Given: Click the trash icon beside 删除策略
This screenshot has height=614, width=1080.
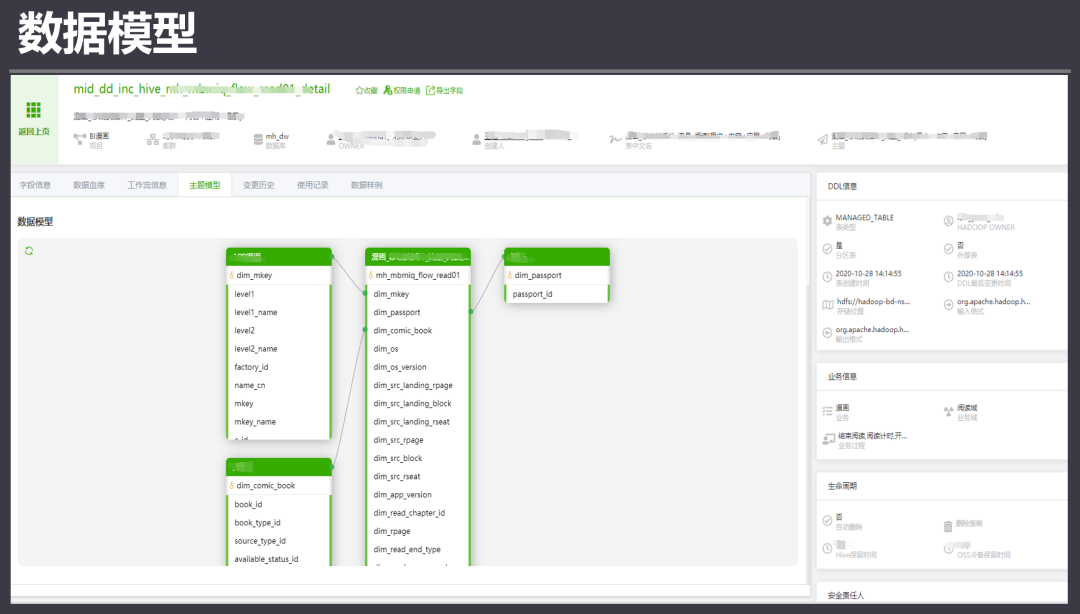Looking at the screenshot, I should [948, 526].
